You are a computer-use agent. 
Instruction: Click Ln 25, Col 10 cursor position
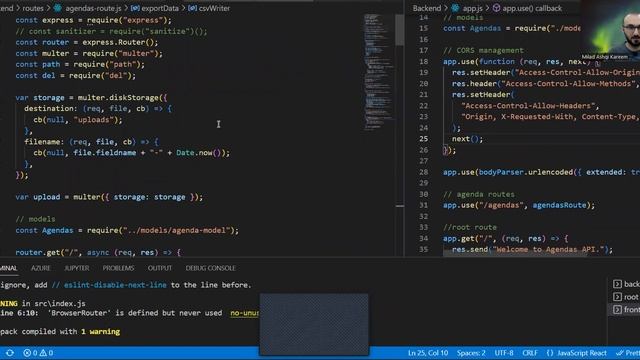pyautogui.click(x=428, y=353)
